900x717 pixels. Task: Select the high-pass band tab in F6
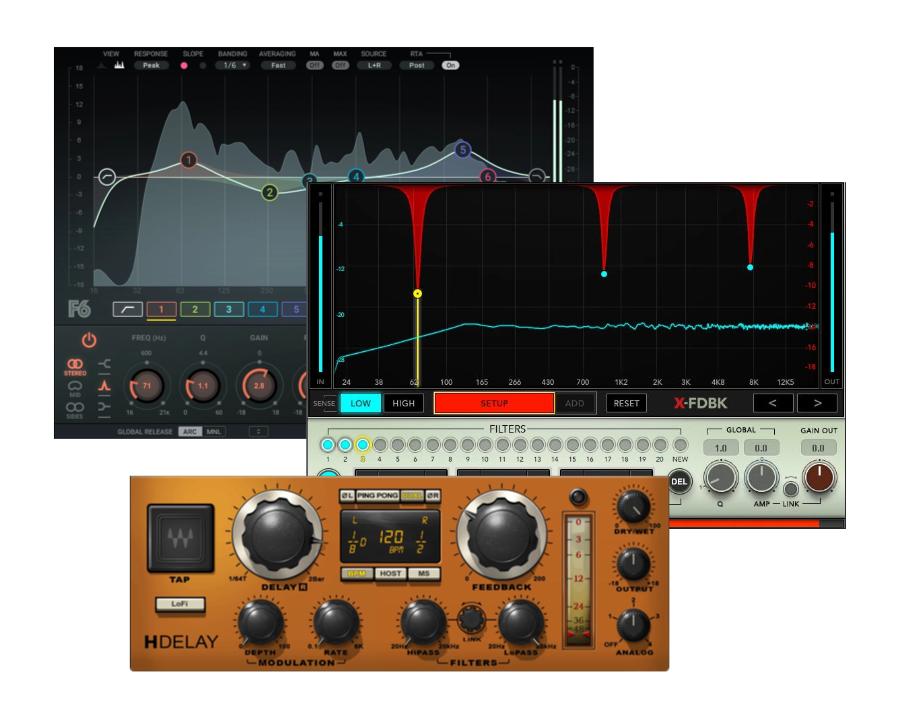coord(127,309)
